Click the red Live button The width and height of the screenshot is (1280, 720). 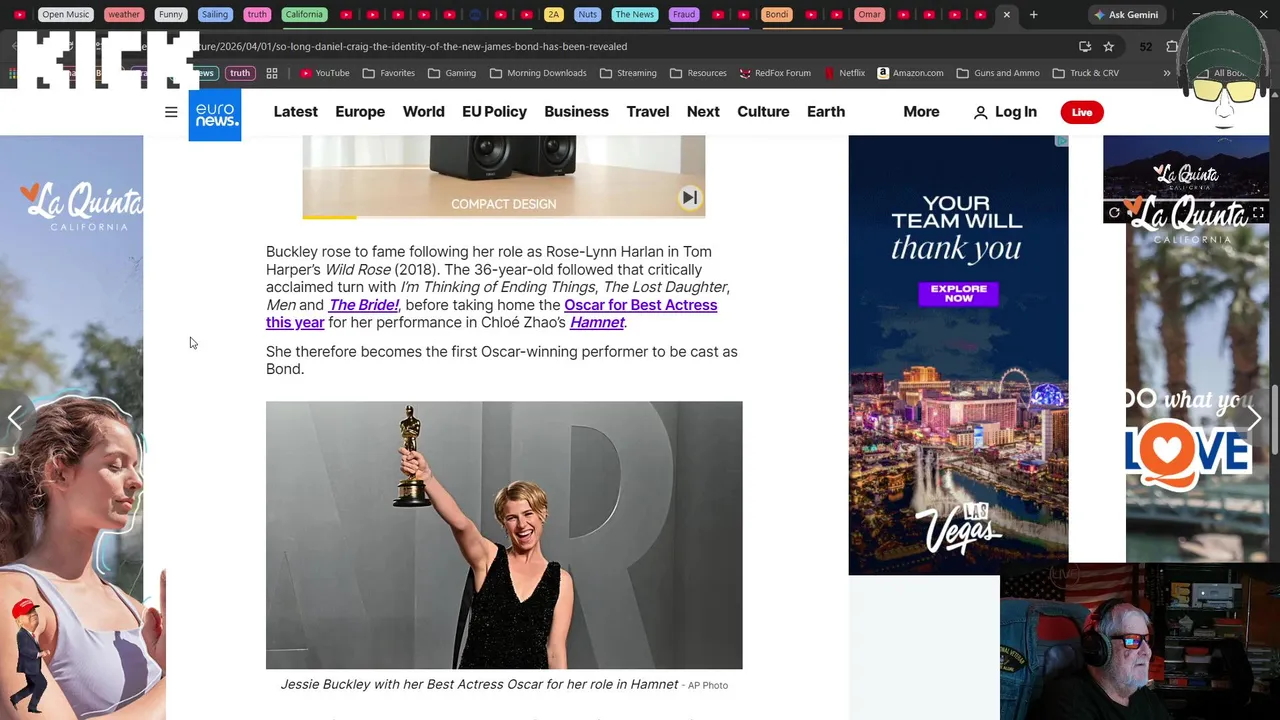(x=1082, y=112)
